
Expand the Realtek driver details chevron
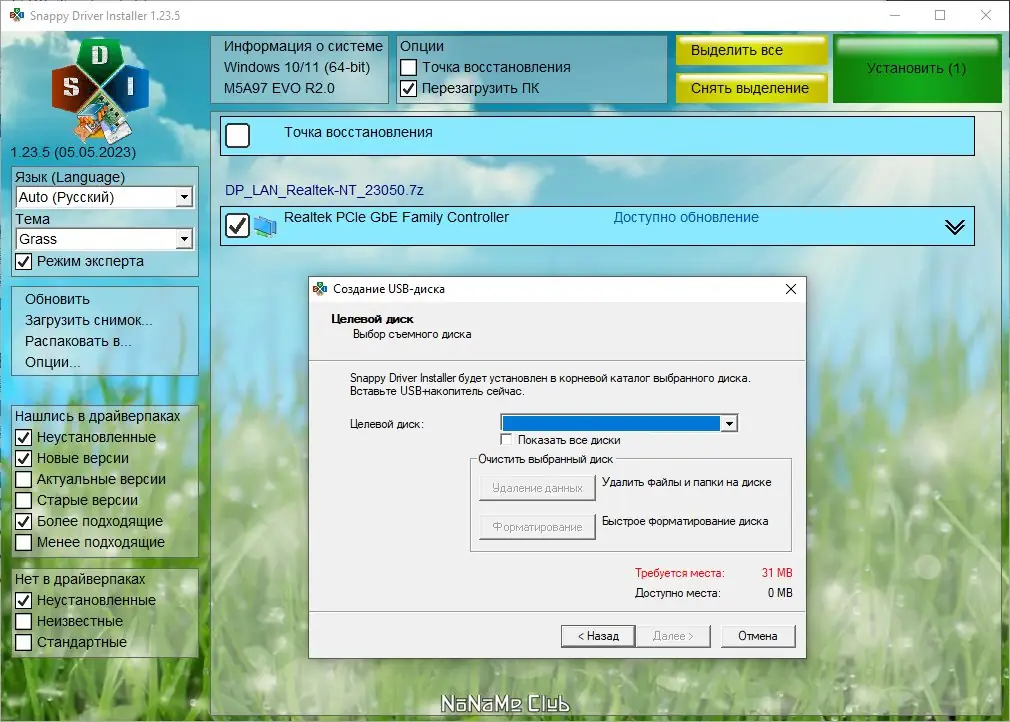(x=953, y=225)
